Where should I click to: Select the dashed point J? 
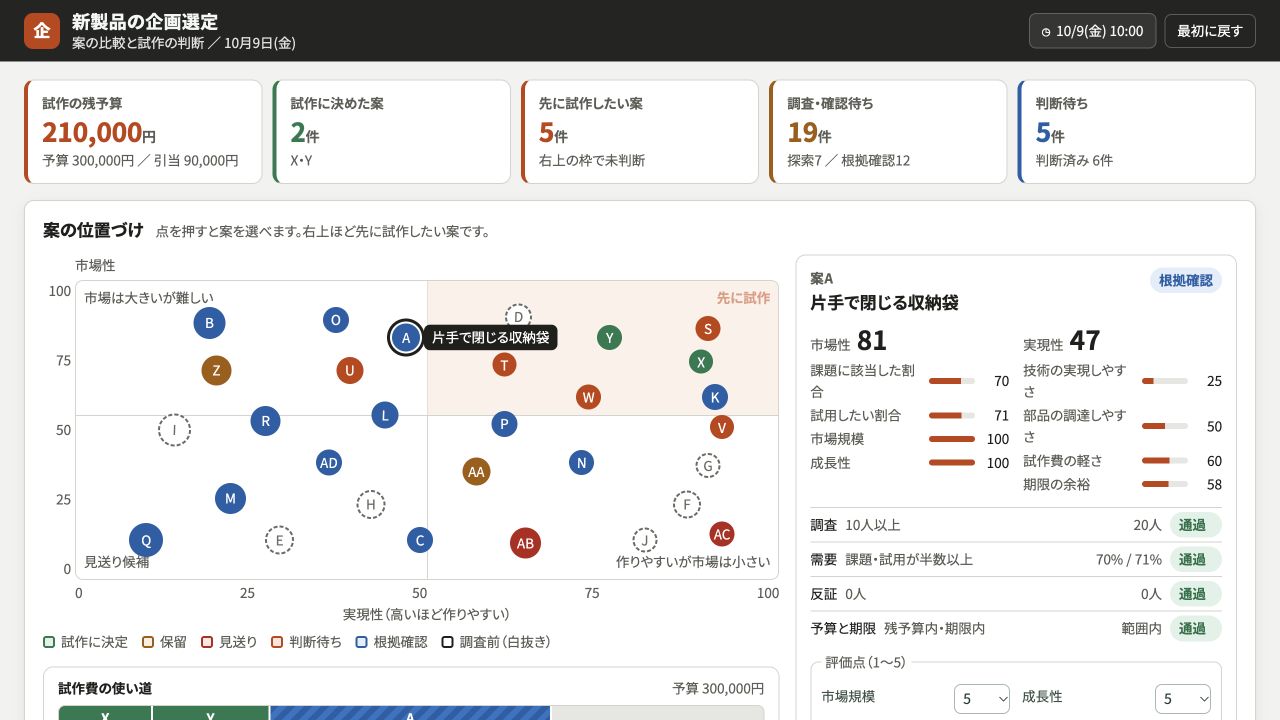coord(645,541)
